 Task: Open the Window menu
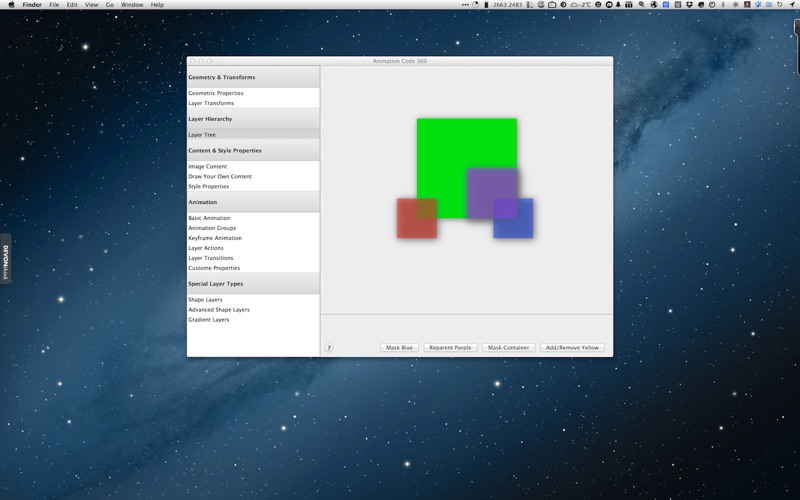point(132,5)
